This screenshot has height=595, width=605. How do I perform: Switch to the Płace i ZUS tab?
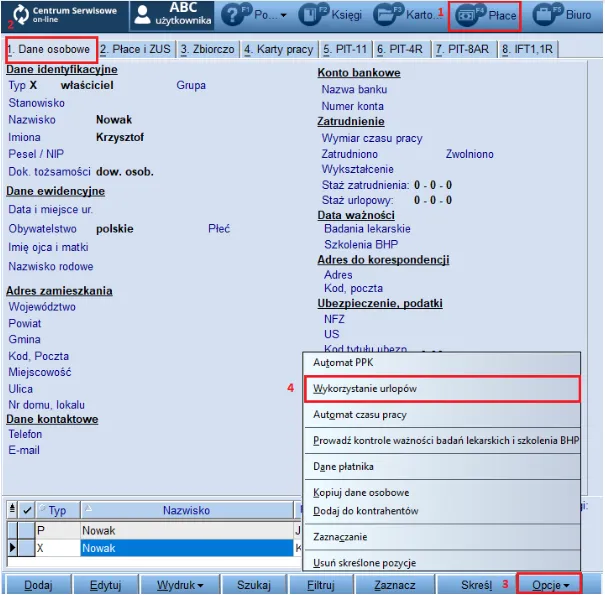pos(135,49)
